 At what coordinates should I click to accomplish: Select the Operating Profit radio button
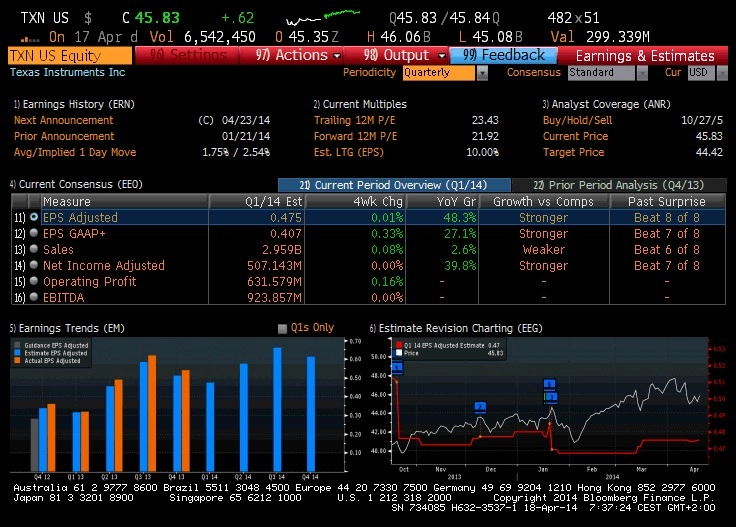pyautogui.click(x=34, y=281)
